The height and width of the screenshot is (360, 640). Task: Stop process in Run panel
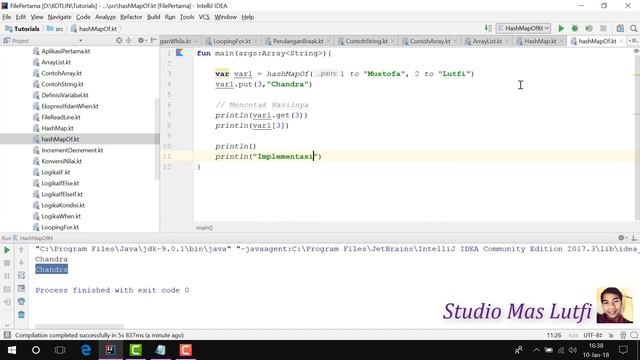click(7, 263)
